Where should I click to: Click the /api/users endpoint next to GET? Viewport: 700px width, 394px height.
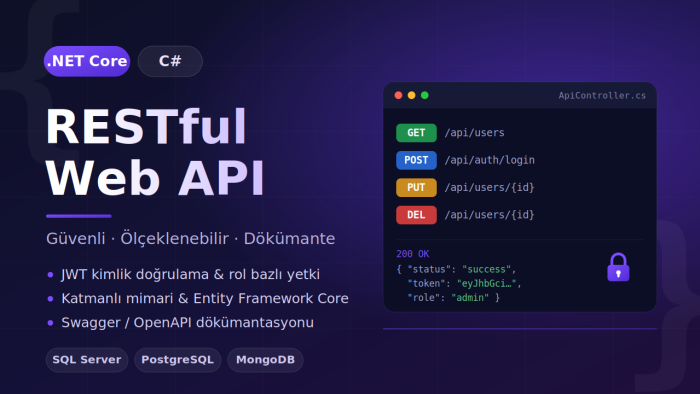[x=475, y=133]
